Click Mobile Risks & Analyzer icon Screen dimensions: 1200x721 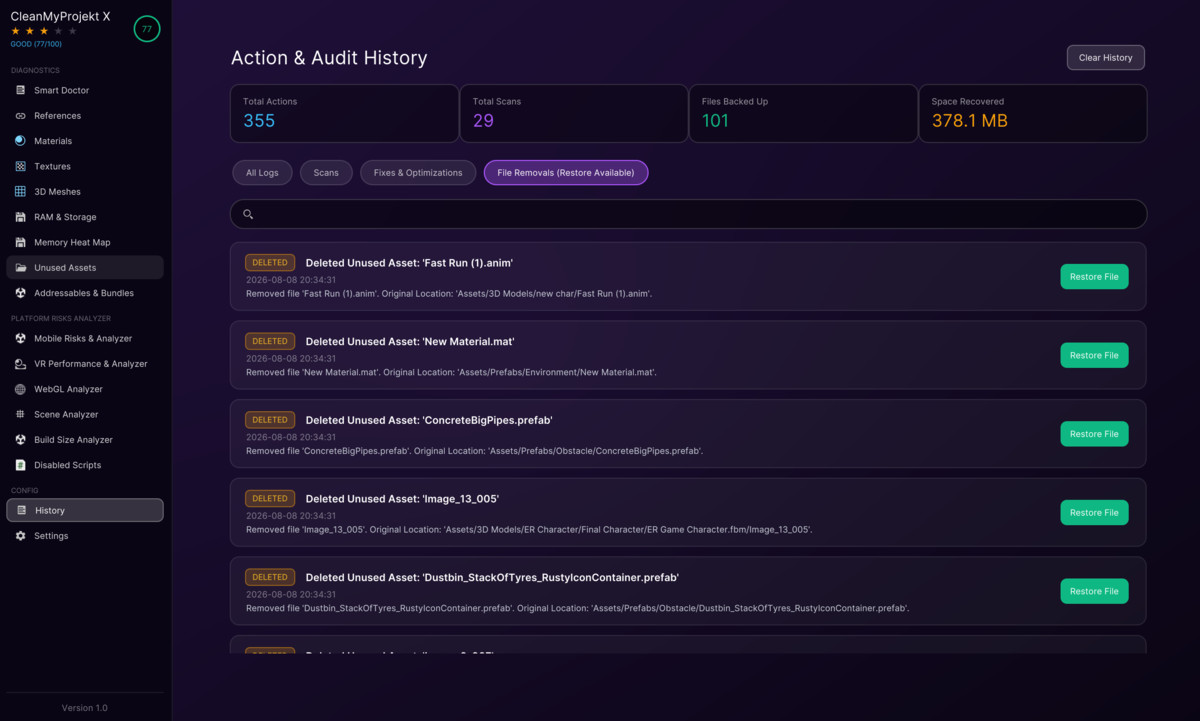coord(21,339)
